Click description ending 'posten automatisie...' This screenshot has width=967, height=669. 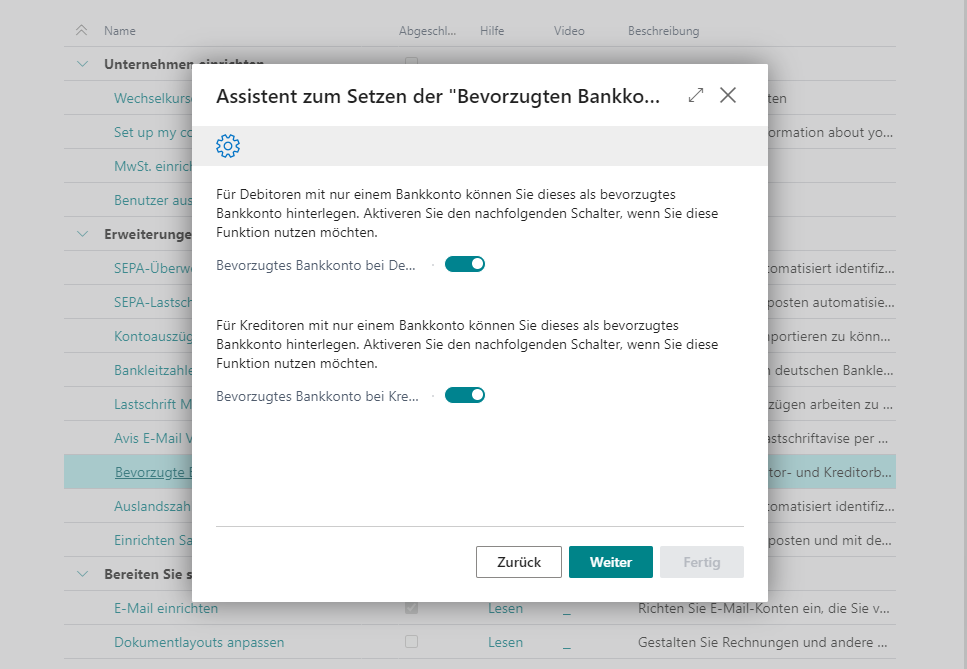tap(831, 302)
